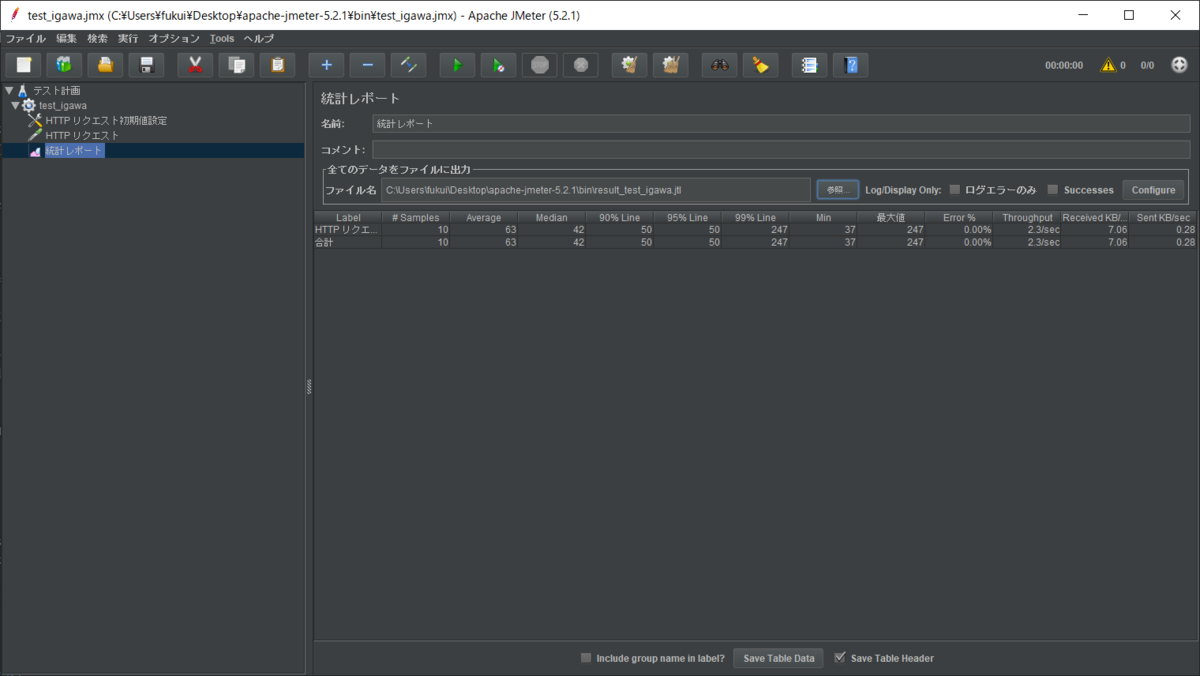Click the Toggle enable/disable icon
The image size is (1200, 676).
coord(409,65)
